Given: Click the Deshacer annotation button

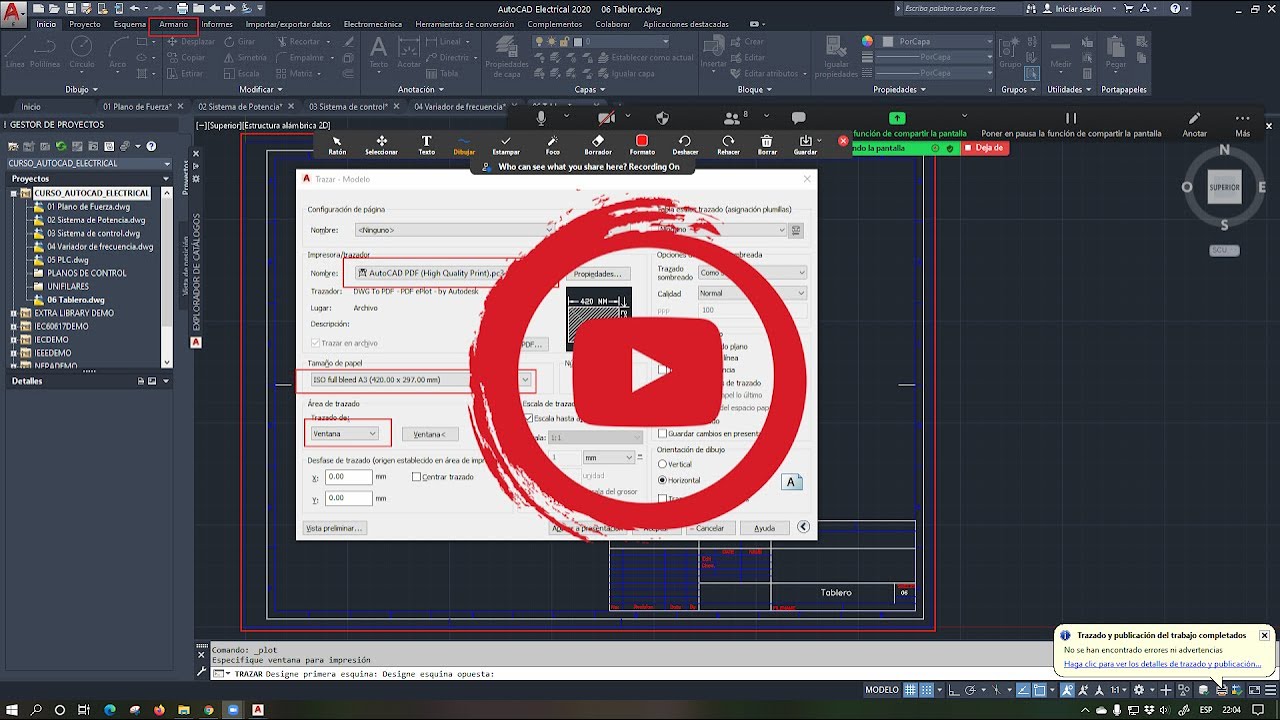Looking at the screenshot, I should click(685, 145).
